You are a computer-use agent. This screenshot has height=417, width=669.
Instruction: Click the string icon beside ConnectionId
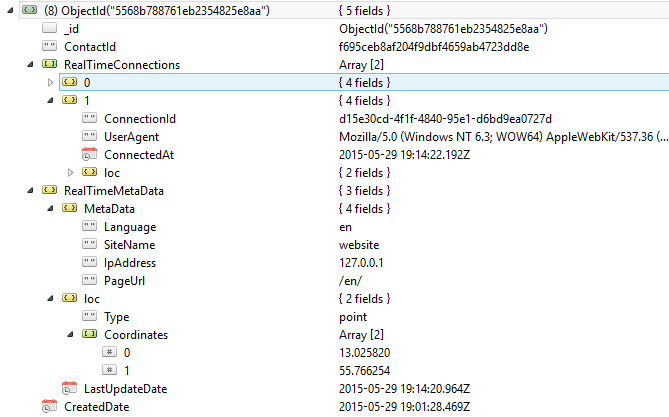point(90,118)
